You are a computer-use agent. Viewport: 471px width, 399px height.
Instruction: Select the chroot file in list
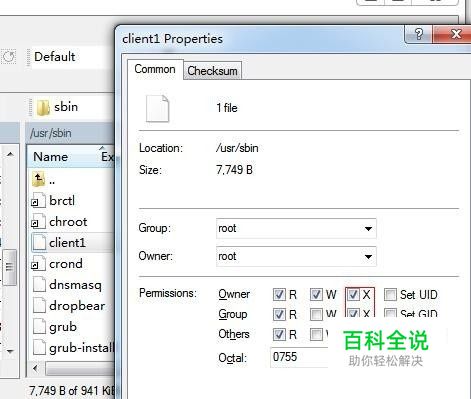(68, 222)
